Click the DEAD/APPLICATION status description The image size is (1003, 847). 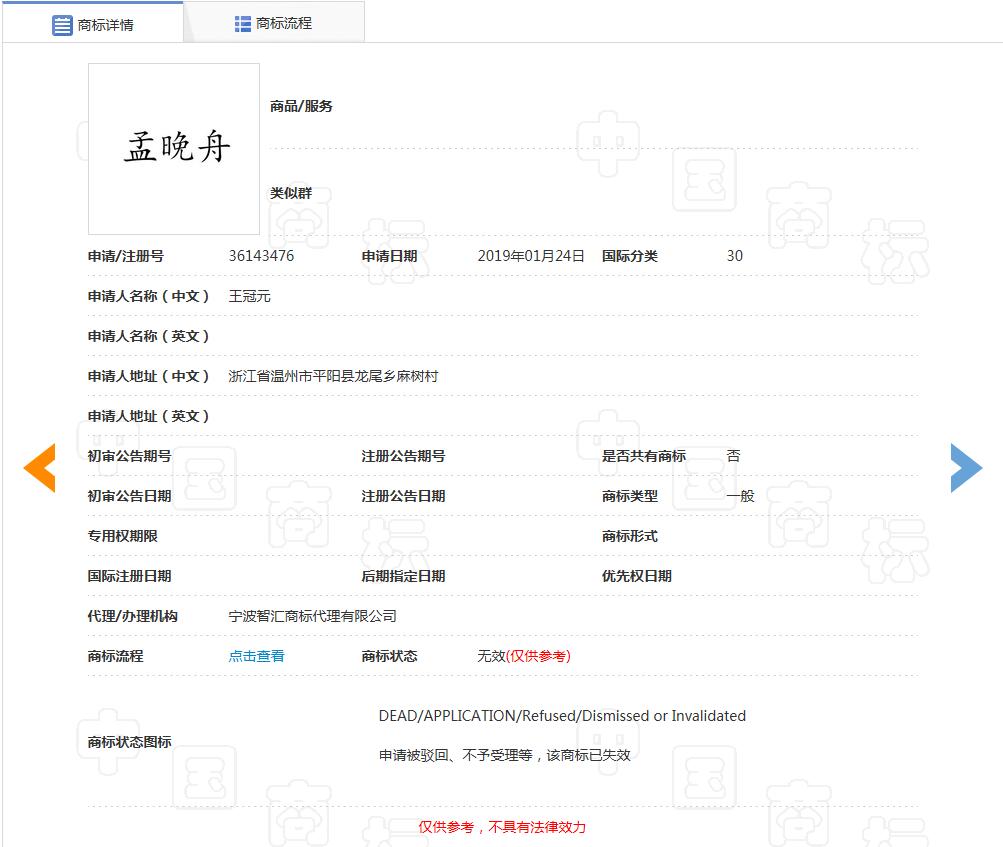(x=562, y=716)
